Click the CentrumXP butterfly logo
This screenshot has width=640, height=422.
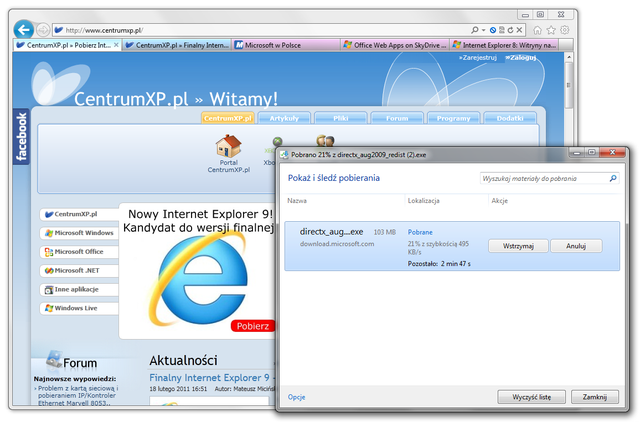point(60,86)
